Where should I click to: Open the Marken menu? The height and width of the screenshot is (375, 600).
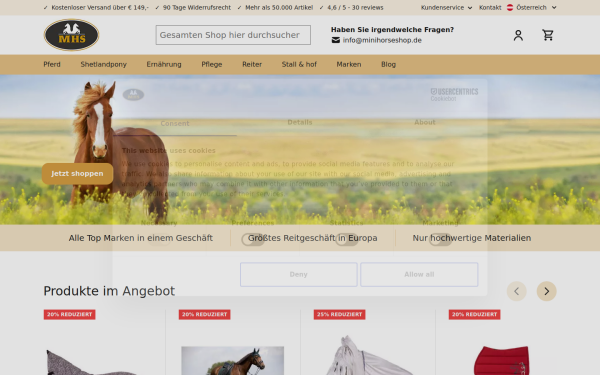tap(349, 64)
